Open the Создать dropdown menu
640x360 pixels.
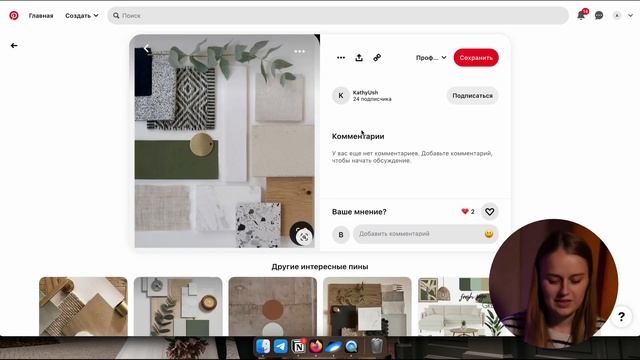(82, 16)
